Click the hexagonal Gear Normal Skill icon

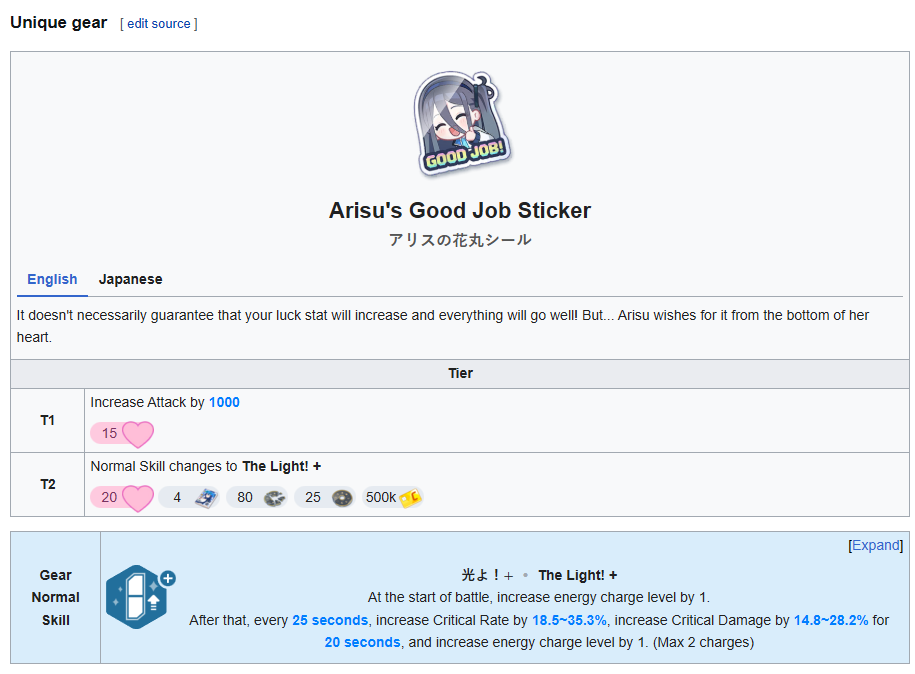134,597
